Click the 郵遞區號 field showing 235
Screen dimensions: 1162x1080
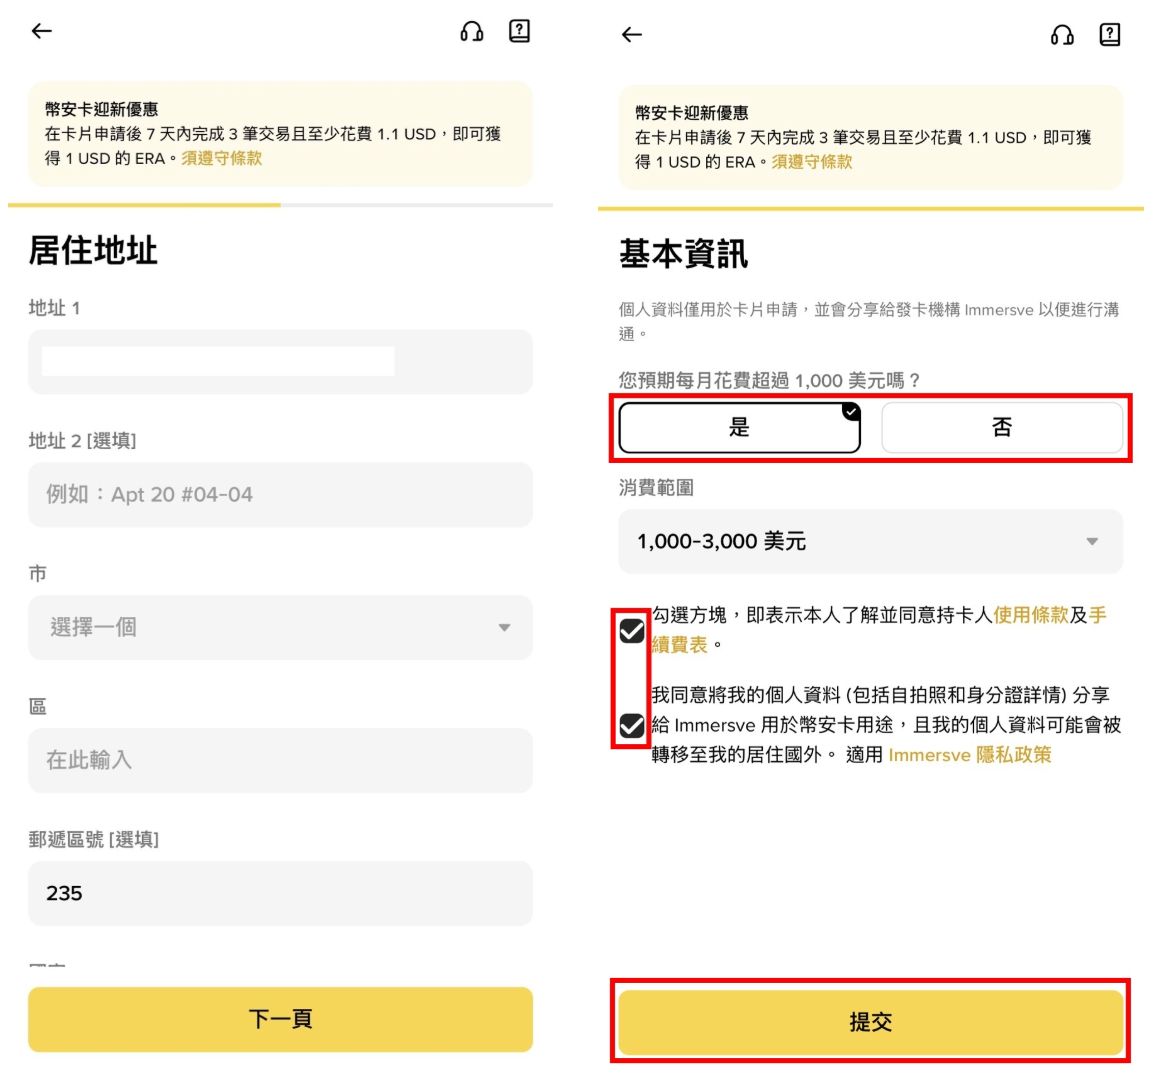(280, 892)
